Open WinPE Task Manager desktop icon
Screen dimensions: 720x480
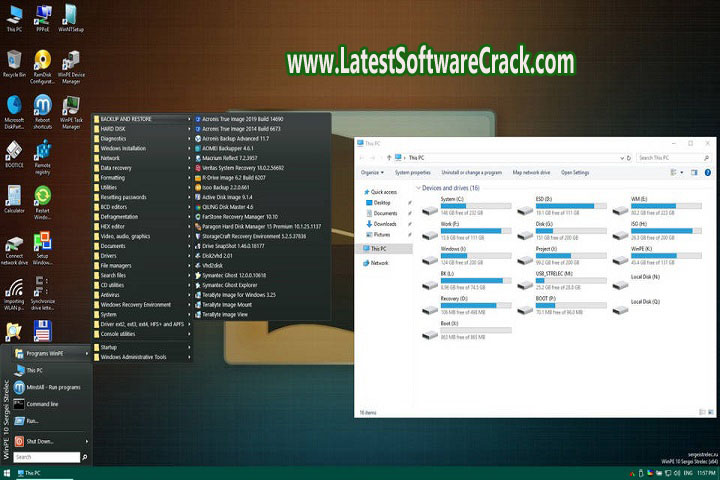click(71, 112)
